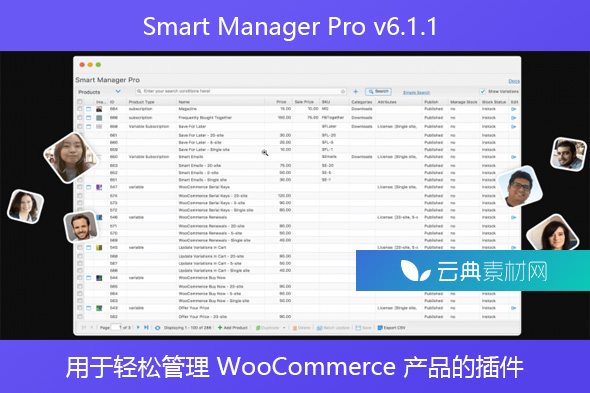Click the Edit arrow icon for Frequently Bought Together

click(514, 118)
